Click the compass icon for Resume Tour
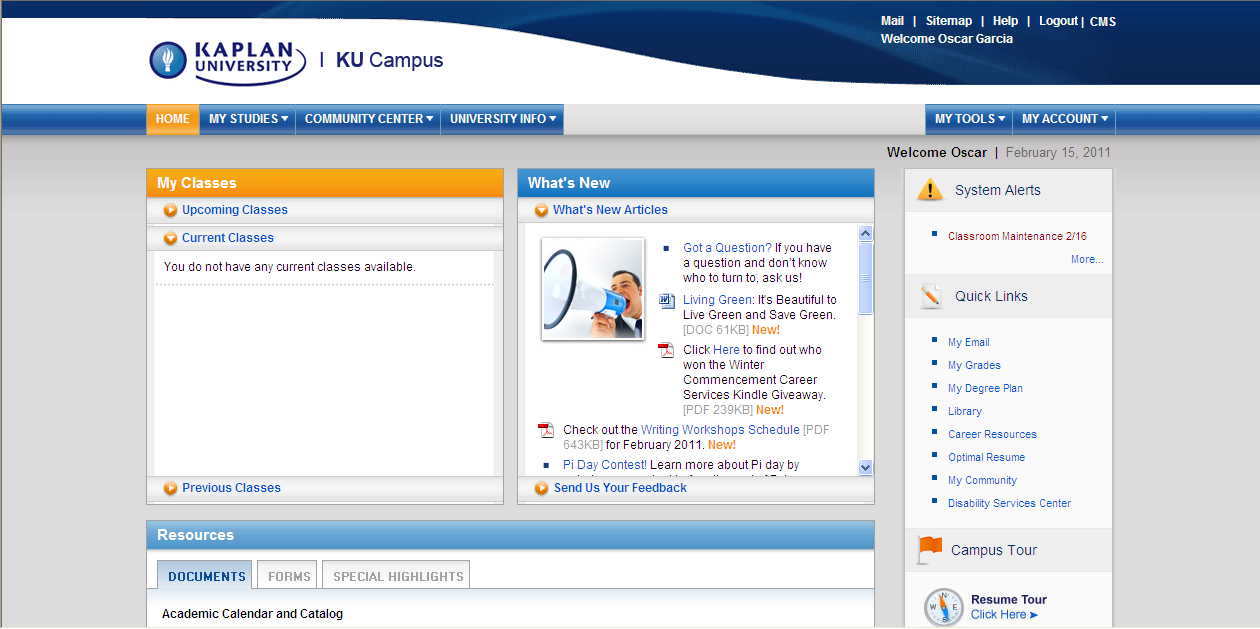Image resolution: width=1260 pixels, height=629 pixels. (944, 608)
